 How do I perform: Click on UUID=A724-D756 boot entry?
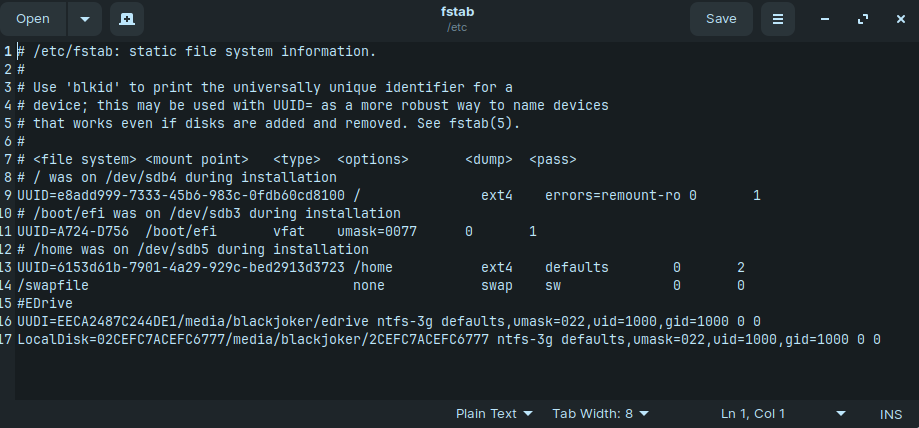[x=73, y=232]
